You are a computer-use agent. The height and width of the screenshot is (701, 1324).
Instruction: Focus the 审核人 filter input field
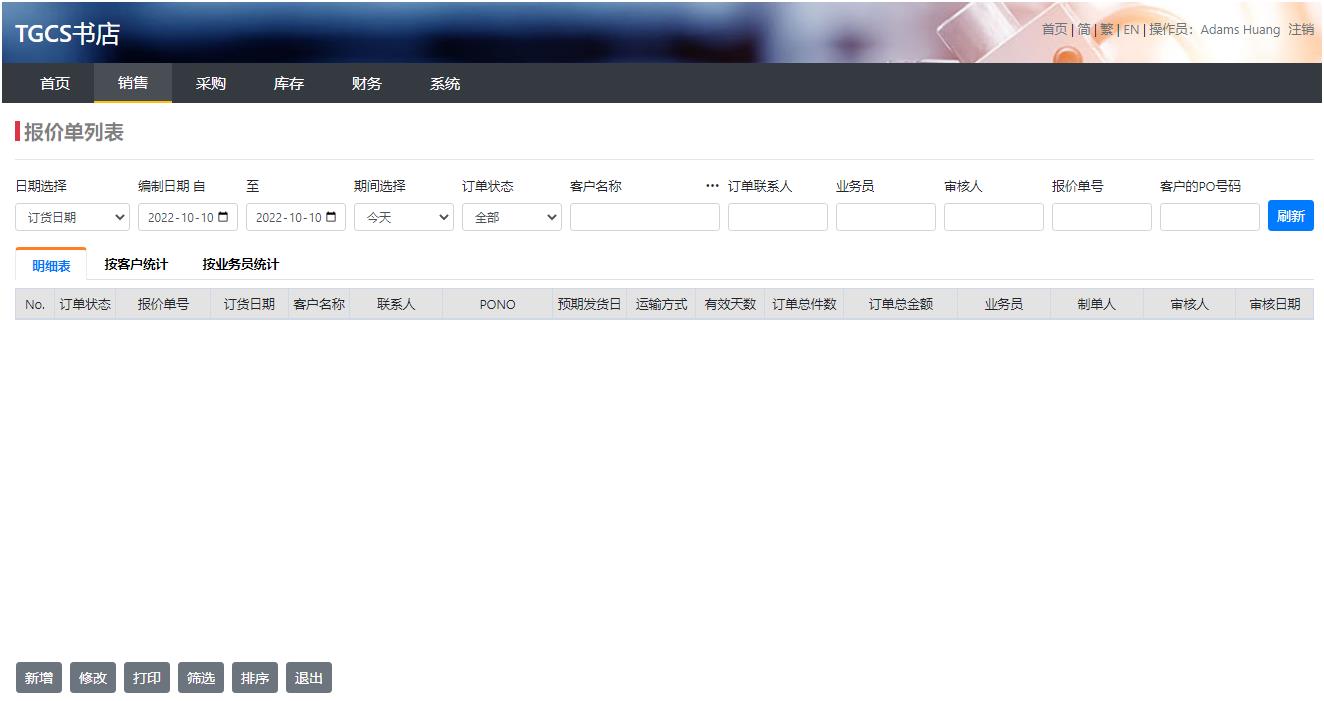(x=994, y=217)
